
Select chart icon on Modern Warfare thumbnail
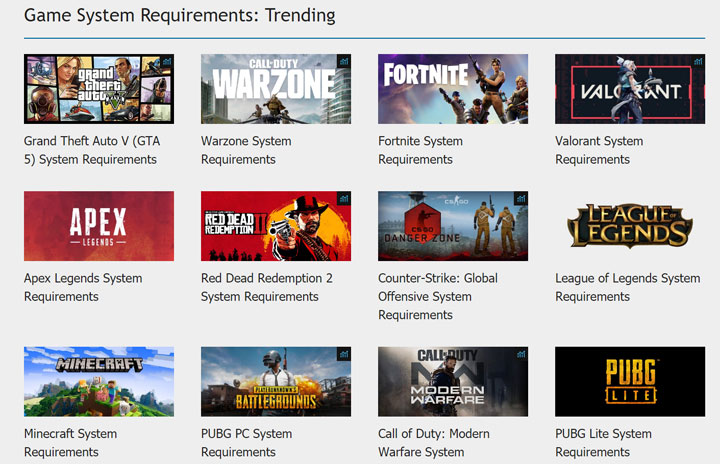[521, 354]
